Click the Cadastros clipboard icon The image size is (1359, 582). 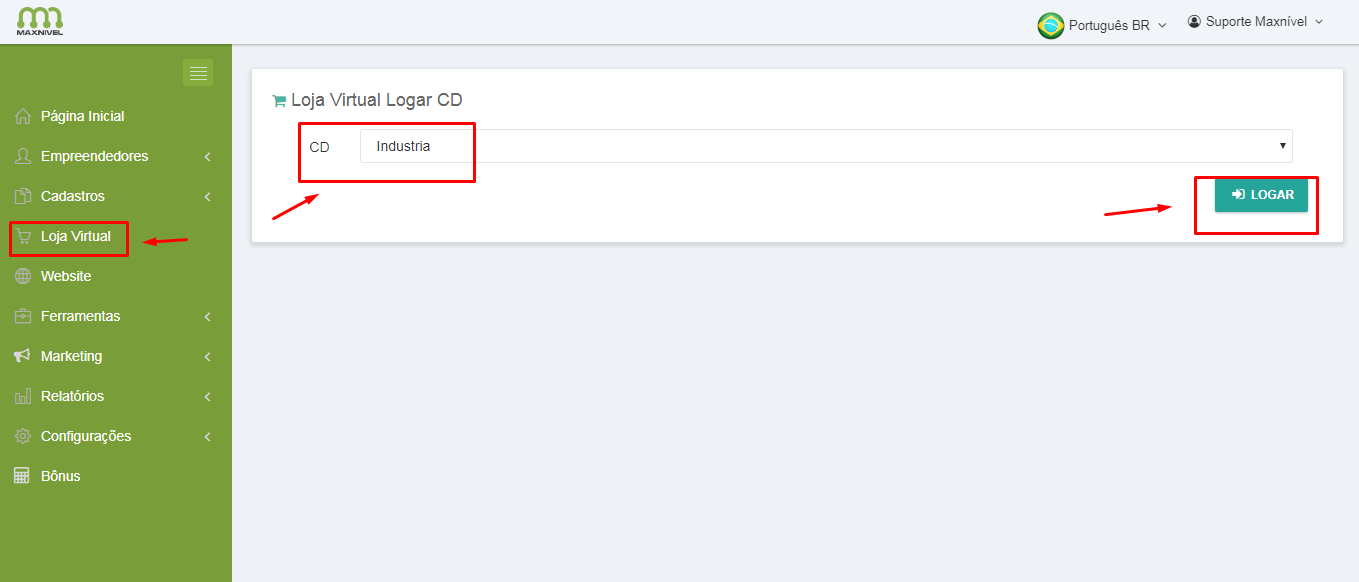(23, 197)
